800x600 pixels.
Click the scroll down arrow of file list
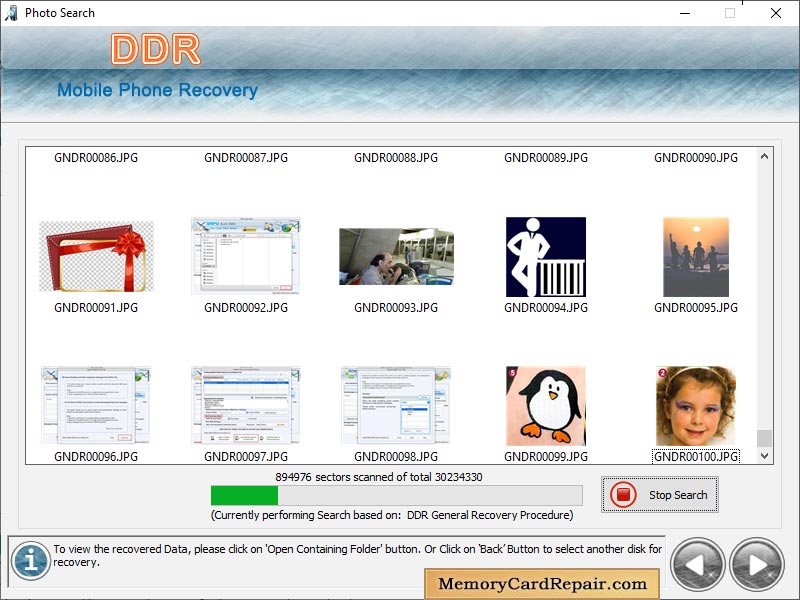click(x=764, y=456)
